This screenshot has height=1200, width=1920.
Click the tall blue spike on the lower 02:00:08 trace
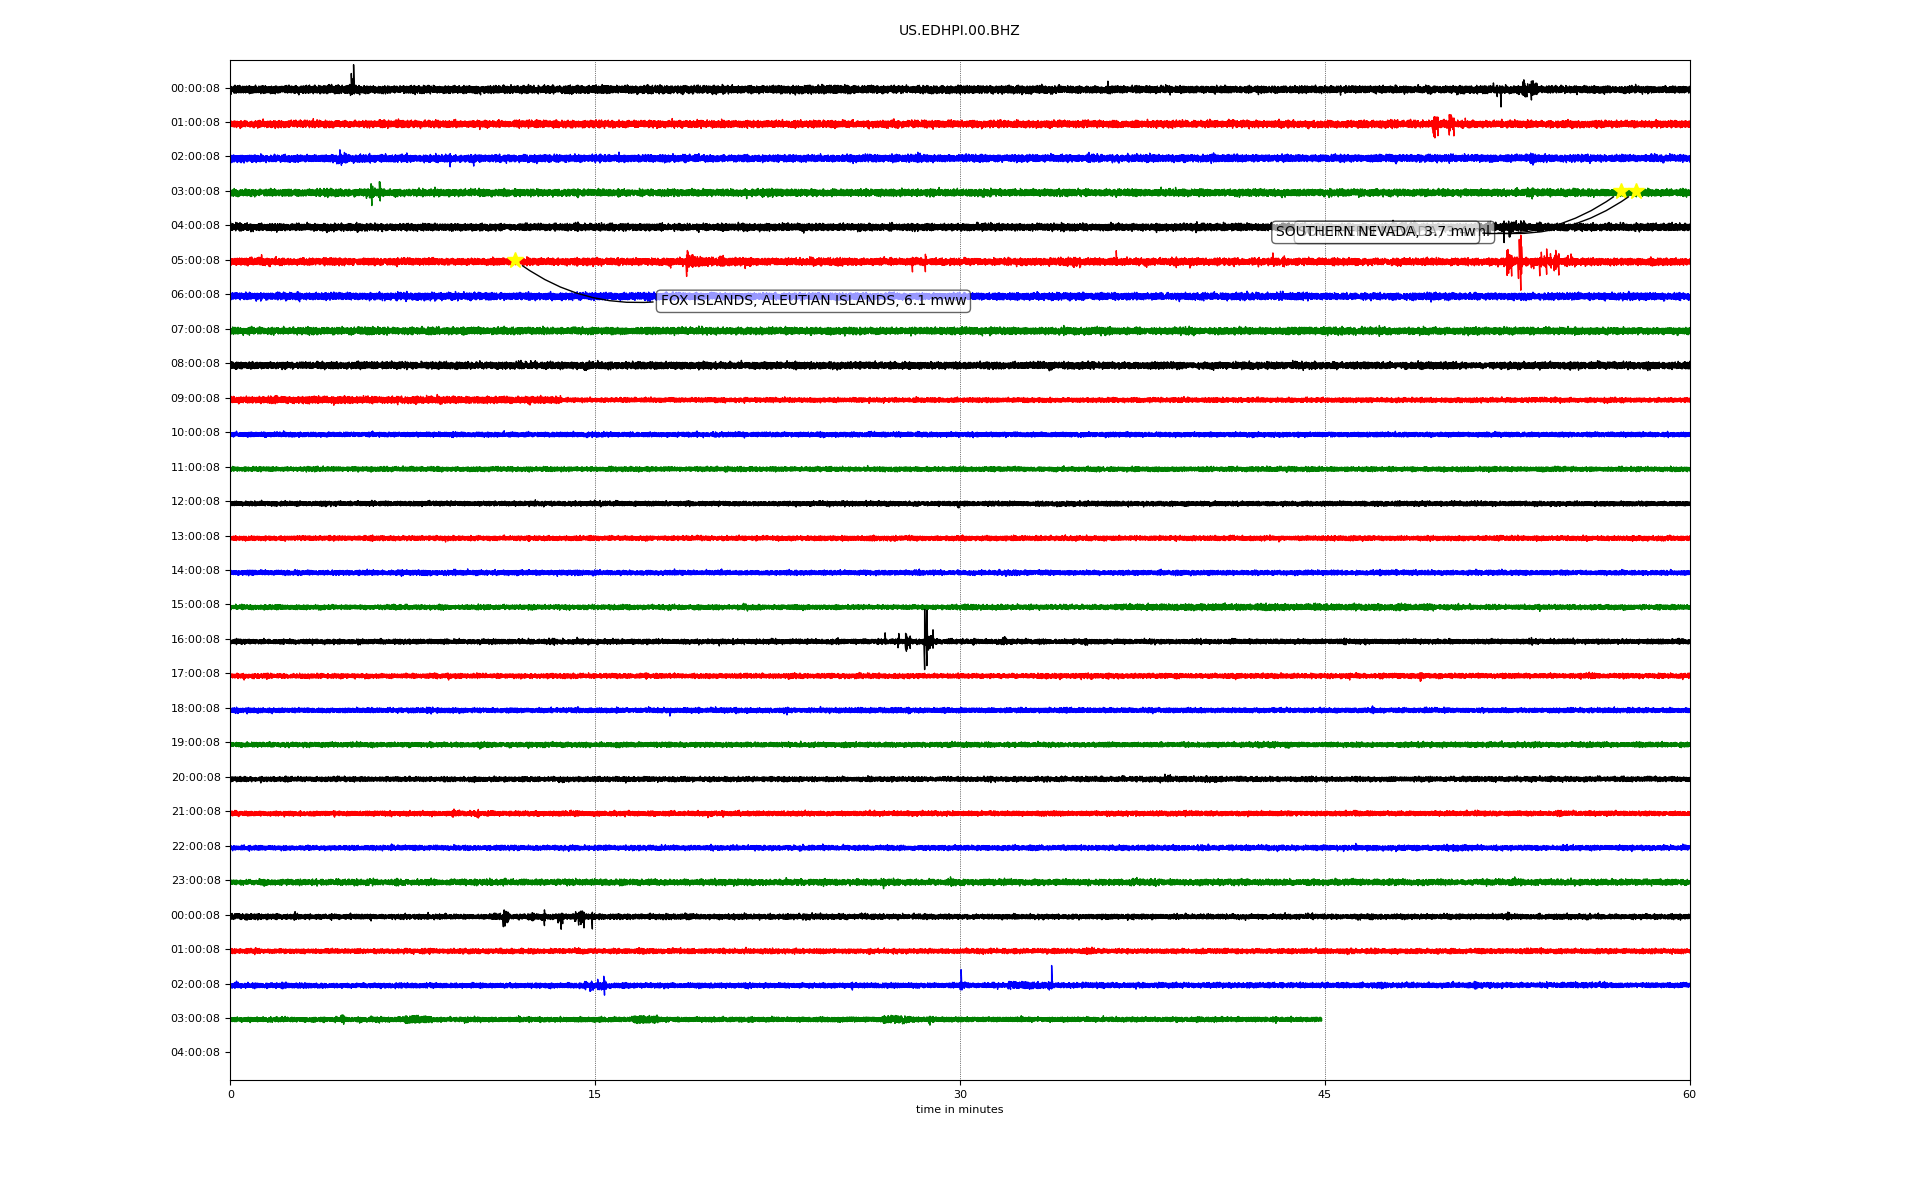[x=1051, y=976]
